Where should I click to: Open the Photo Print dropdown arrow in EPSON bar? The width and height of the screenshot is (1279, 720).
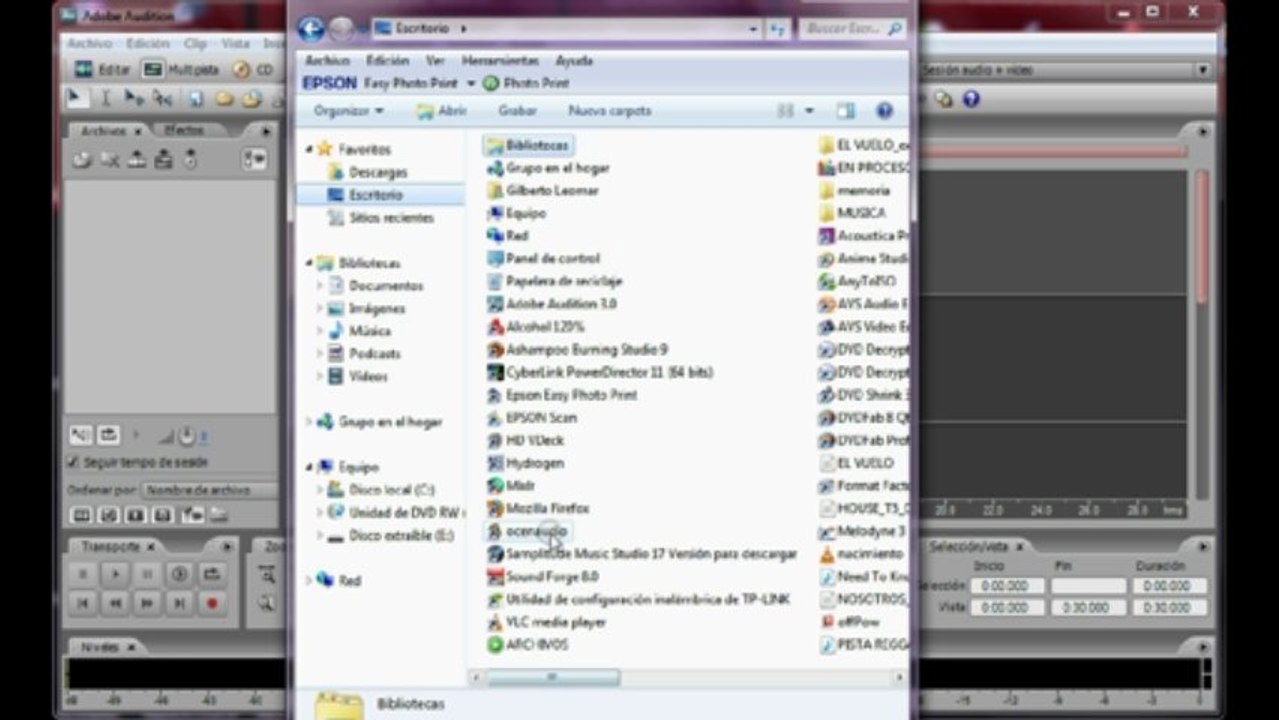[471, 84]
